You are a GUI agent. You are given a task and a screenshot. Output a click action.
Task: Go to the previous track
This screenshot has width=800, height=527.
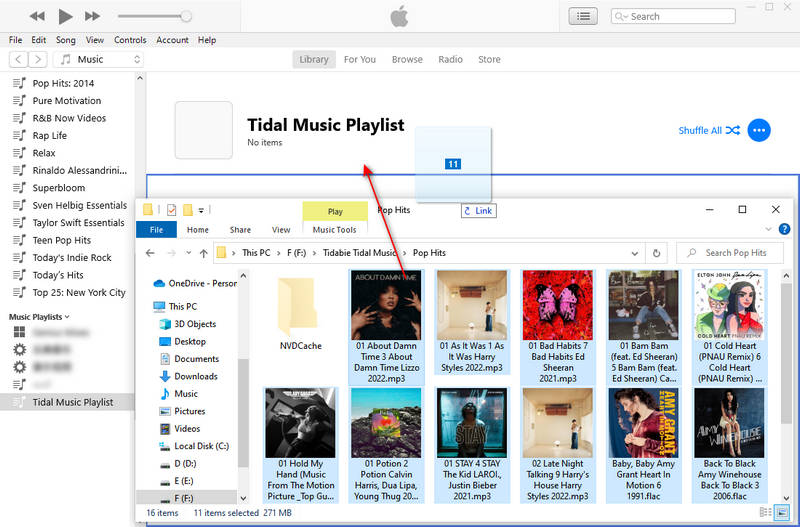pos(37,16)
